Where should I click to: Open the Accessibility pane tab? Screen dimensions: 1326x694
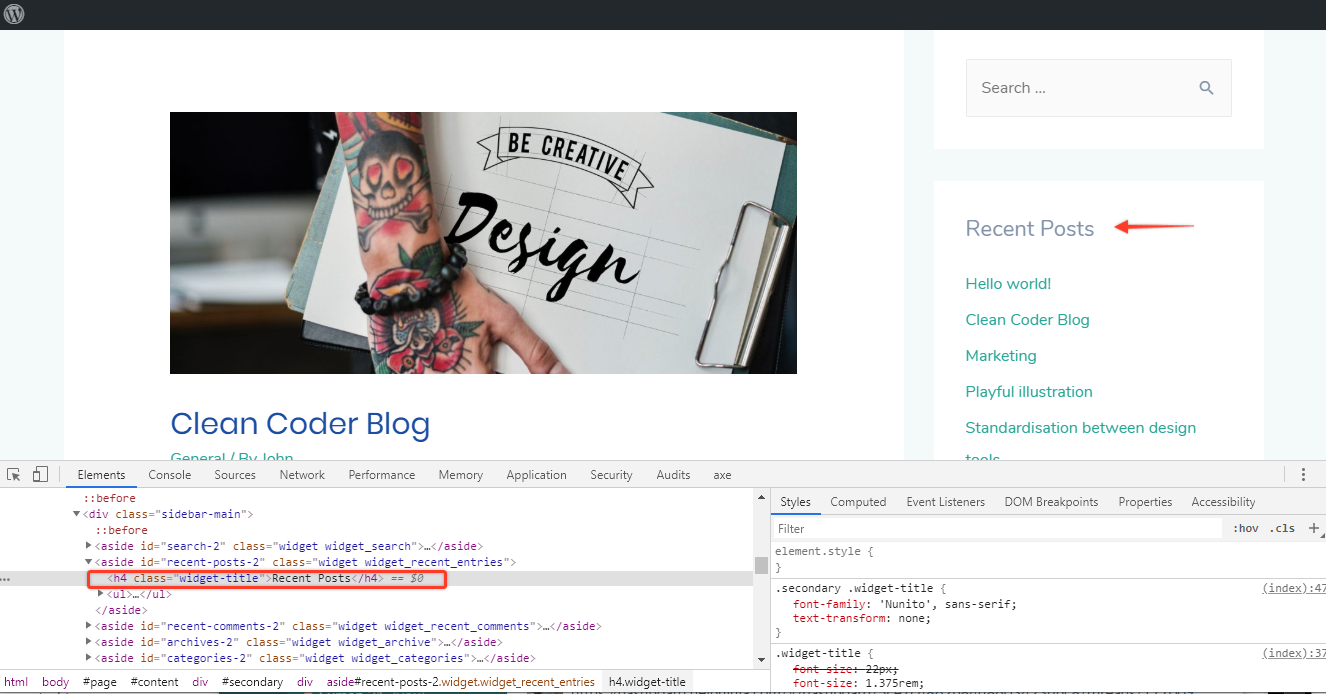pos(1223,502)
